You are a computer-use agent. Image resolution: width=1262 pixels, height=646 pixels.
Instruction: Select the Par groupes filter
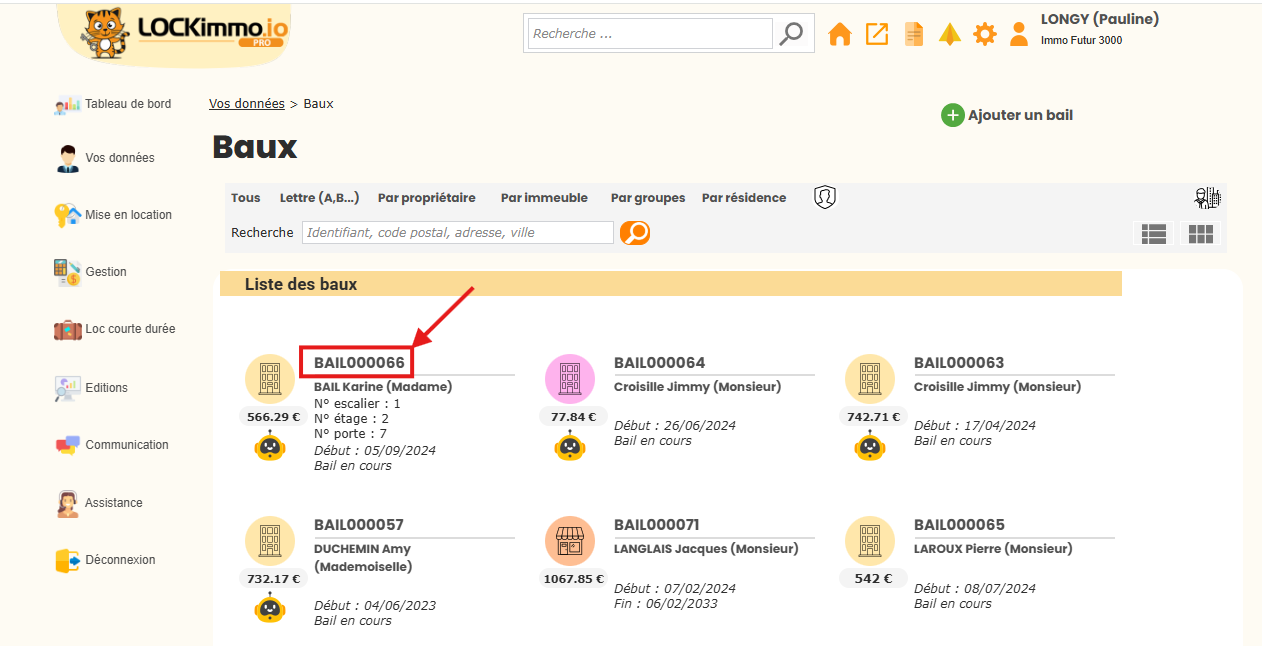648,198
